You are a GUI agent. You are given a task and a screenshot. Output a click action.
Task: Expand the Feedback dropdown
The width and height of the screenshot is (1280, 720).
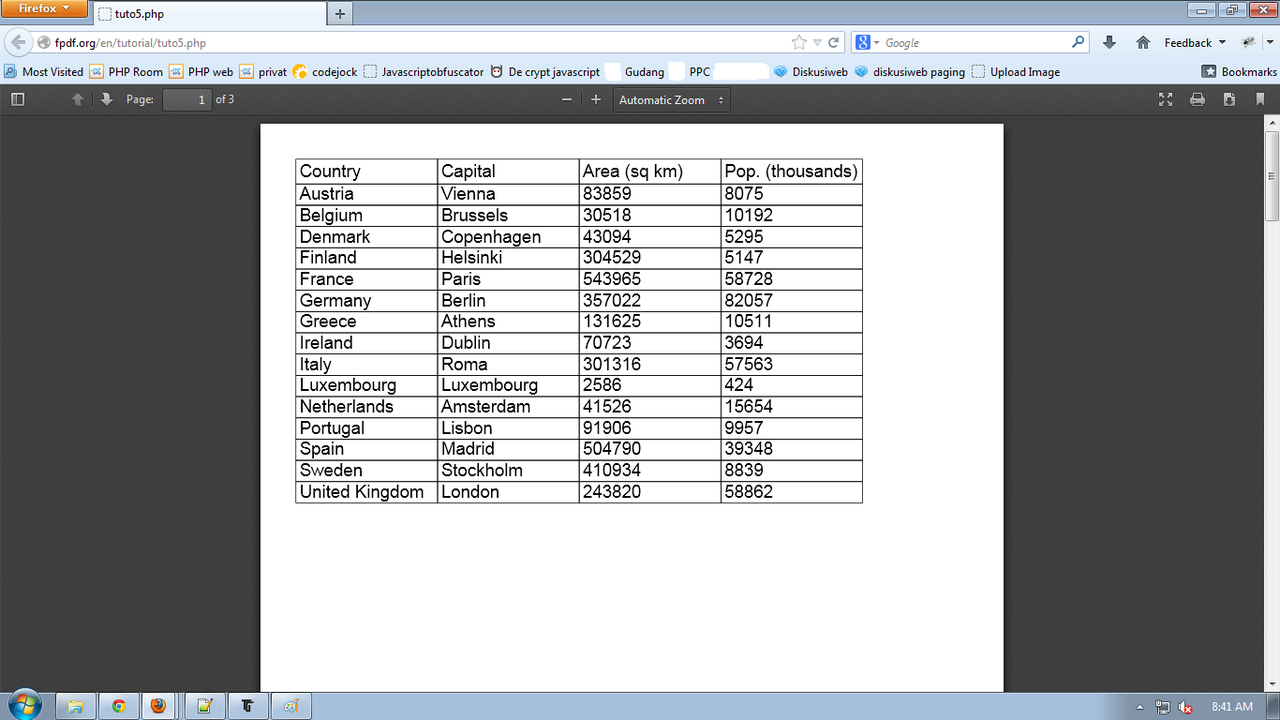click(x=1195, y=43)
